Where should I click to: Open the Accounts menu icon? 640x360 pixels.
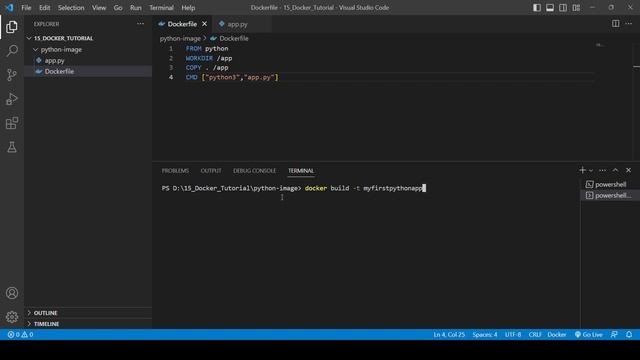[x=12, y=293]
